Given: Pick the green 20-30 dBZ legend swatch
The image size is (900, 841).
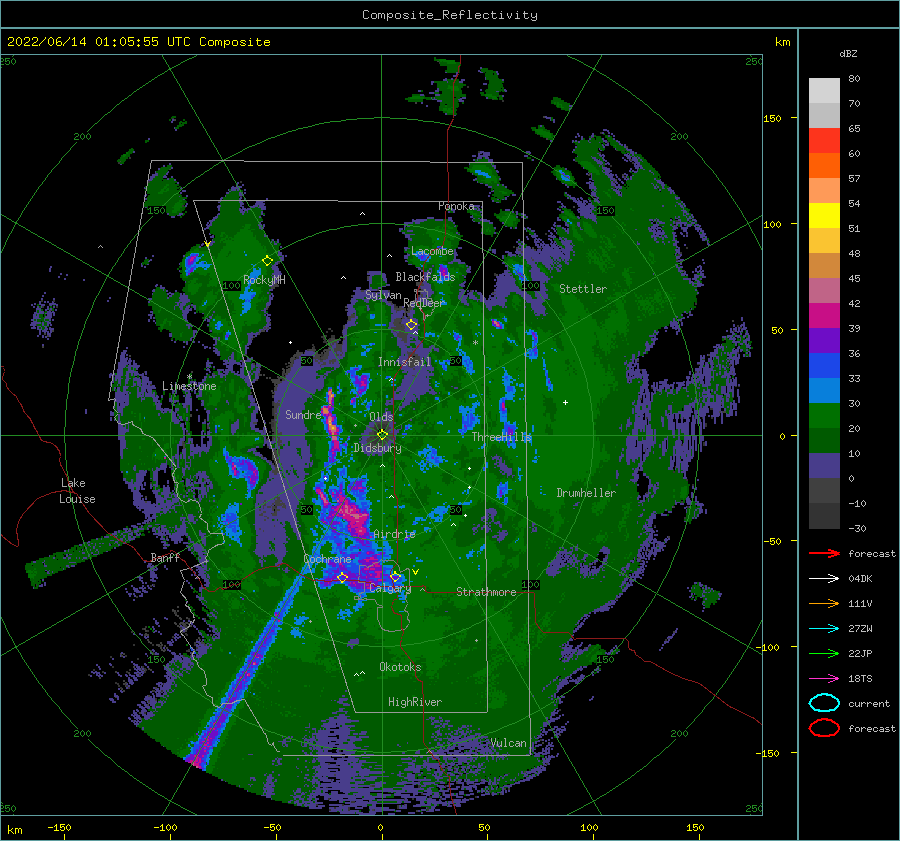Looking at the screenshot, I should pyautogui.click(x=824, y=416).
